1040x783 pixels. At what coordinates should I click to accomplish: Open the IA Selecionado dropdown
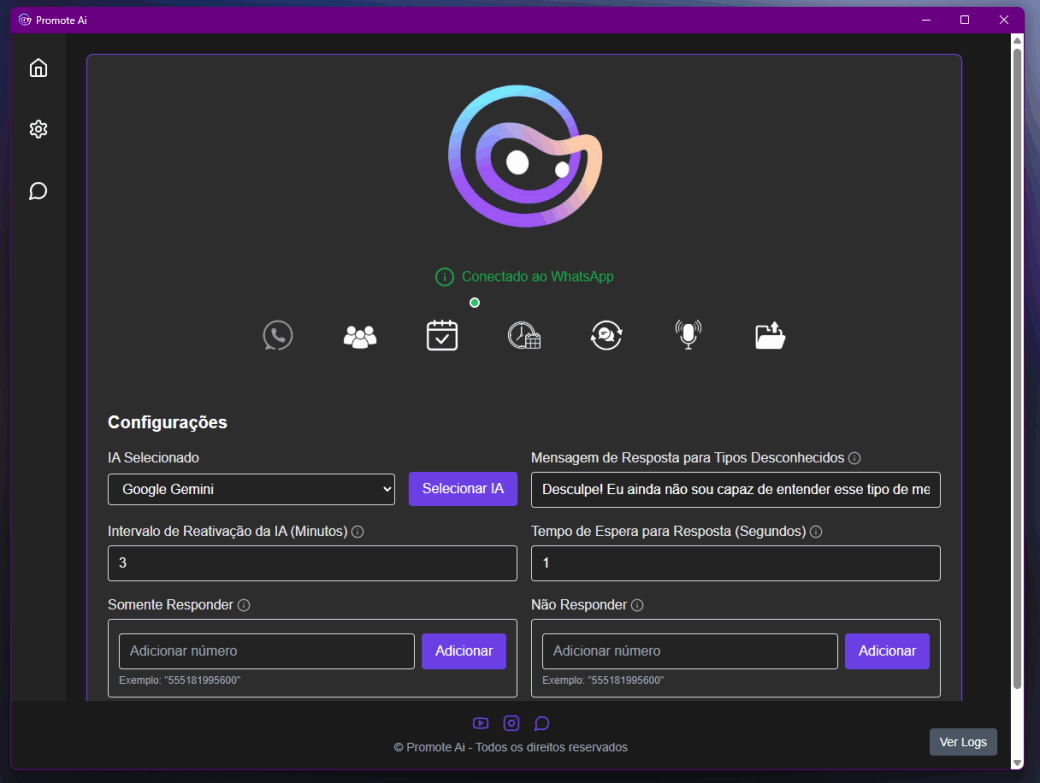[251, 489]
